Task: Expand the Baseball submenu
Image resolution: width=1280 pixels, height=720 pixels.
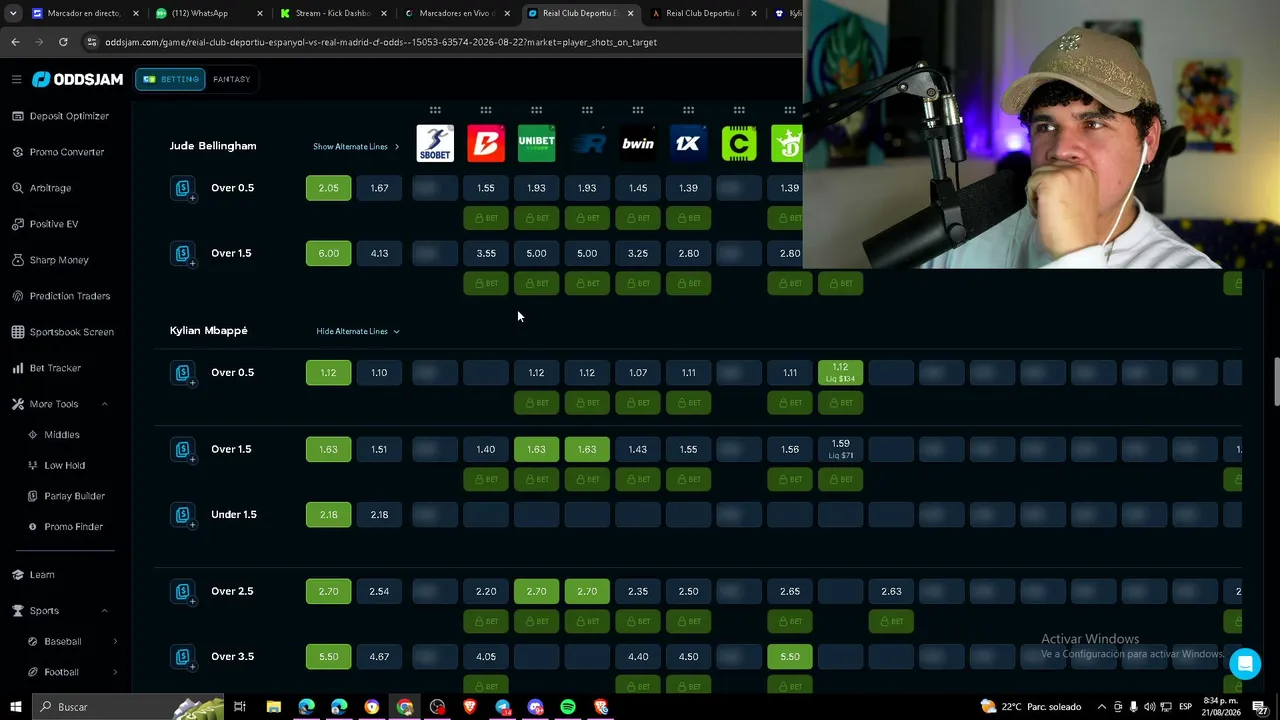Action: (115, 642)
